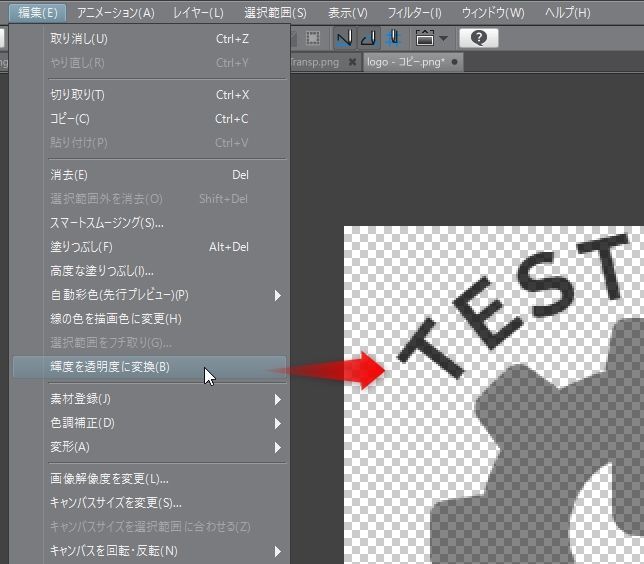Click the disabled やり直し(R) entry

(150, 63)
